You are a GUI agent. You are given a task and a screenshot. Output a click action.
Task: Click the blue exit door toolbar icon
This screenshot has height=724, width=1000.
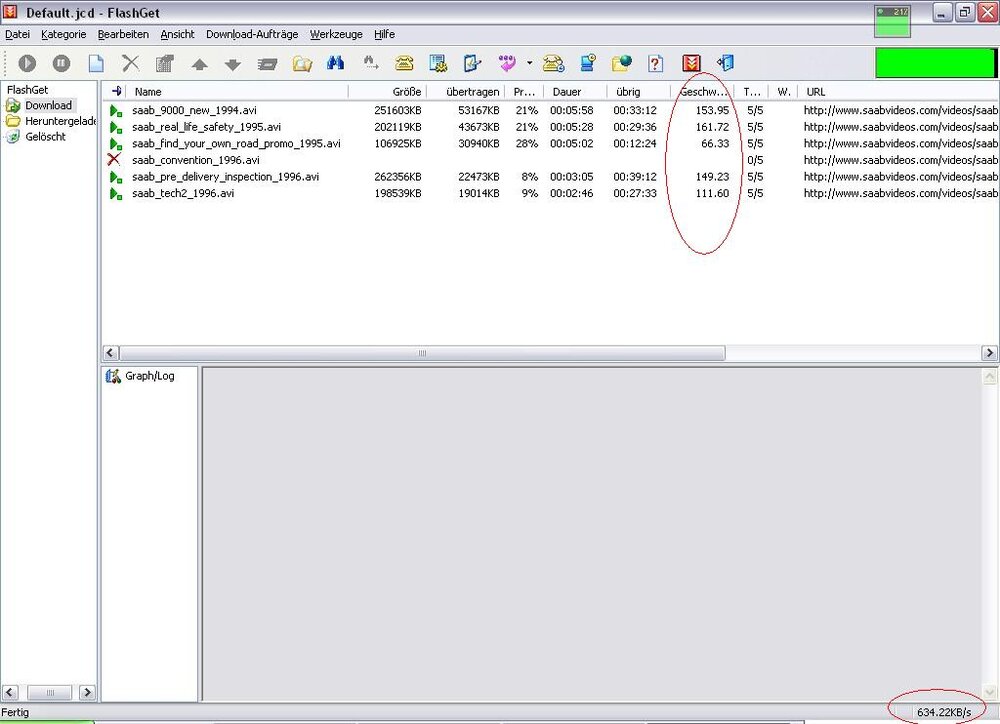(x=726, y=63)
